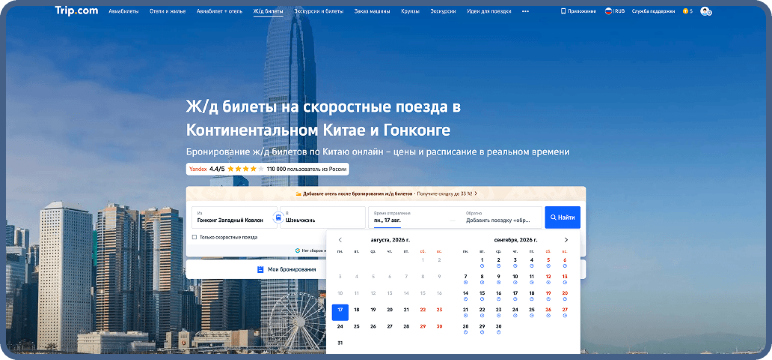Select September 27 in calendar
Viewport: 772px width, 360px height.
click(565, 311)
